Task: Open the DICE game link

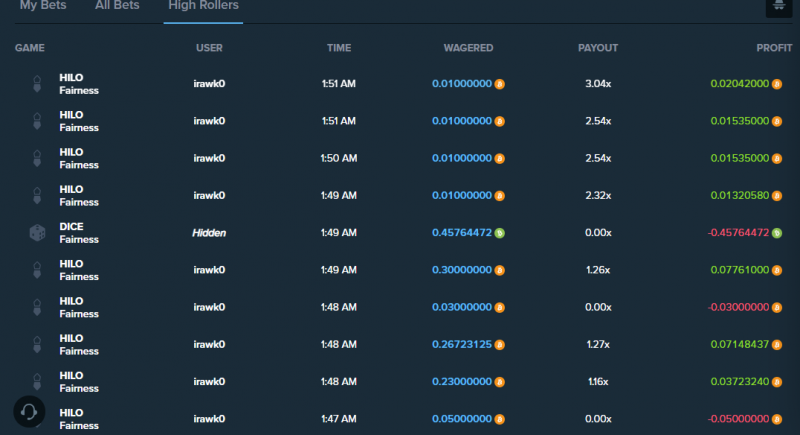Action: pos(71,226)
